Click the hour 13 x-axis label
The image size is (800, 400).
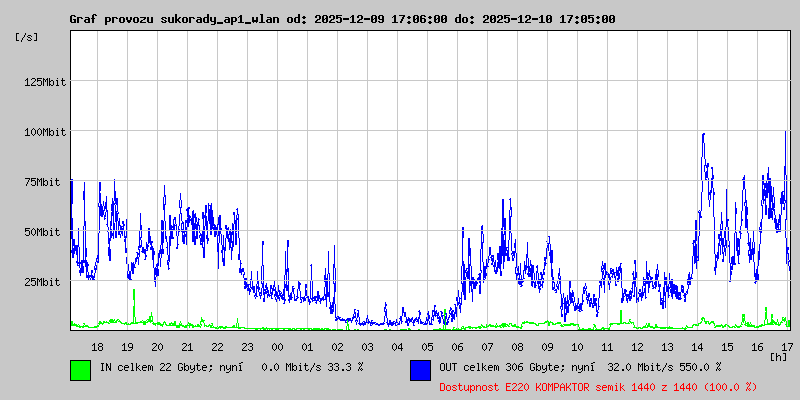667,347
